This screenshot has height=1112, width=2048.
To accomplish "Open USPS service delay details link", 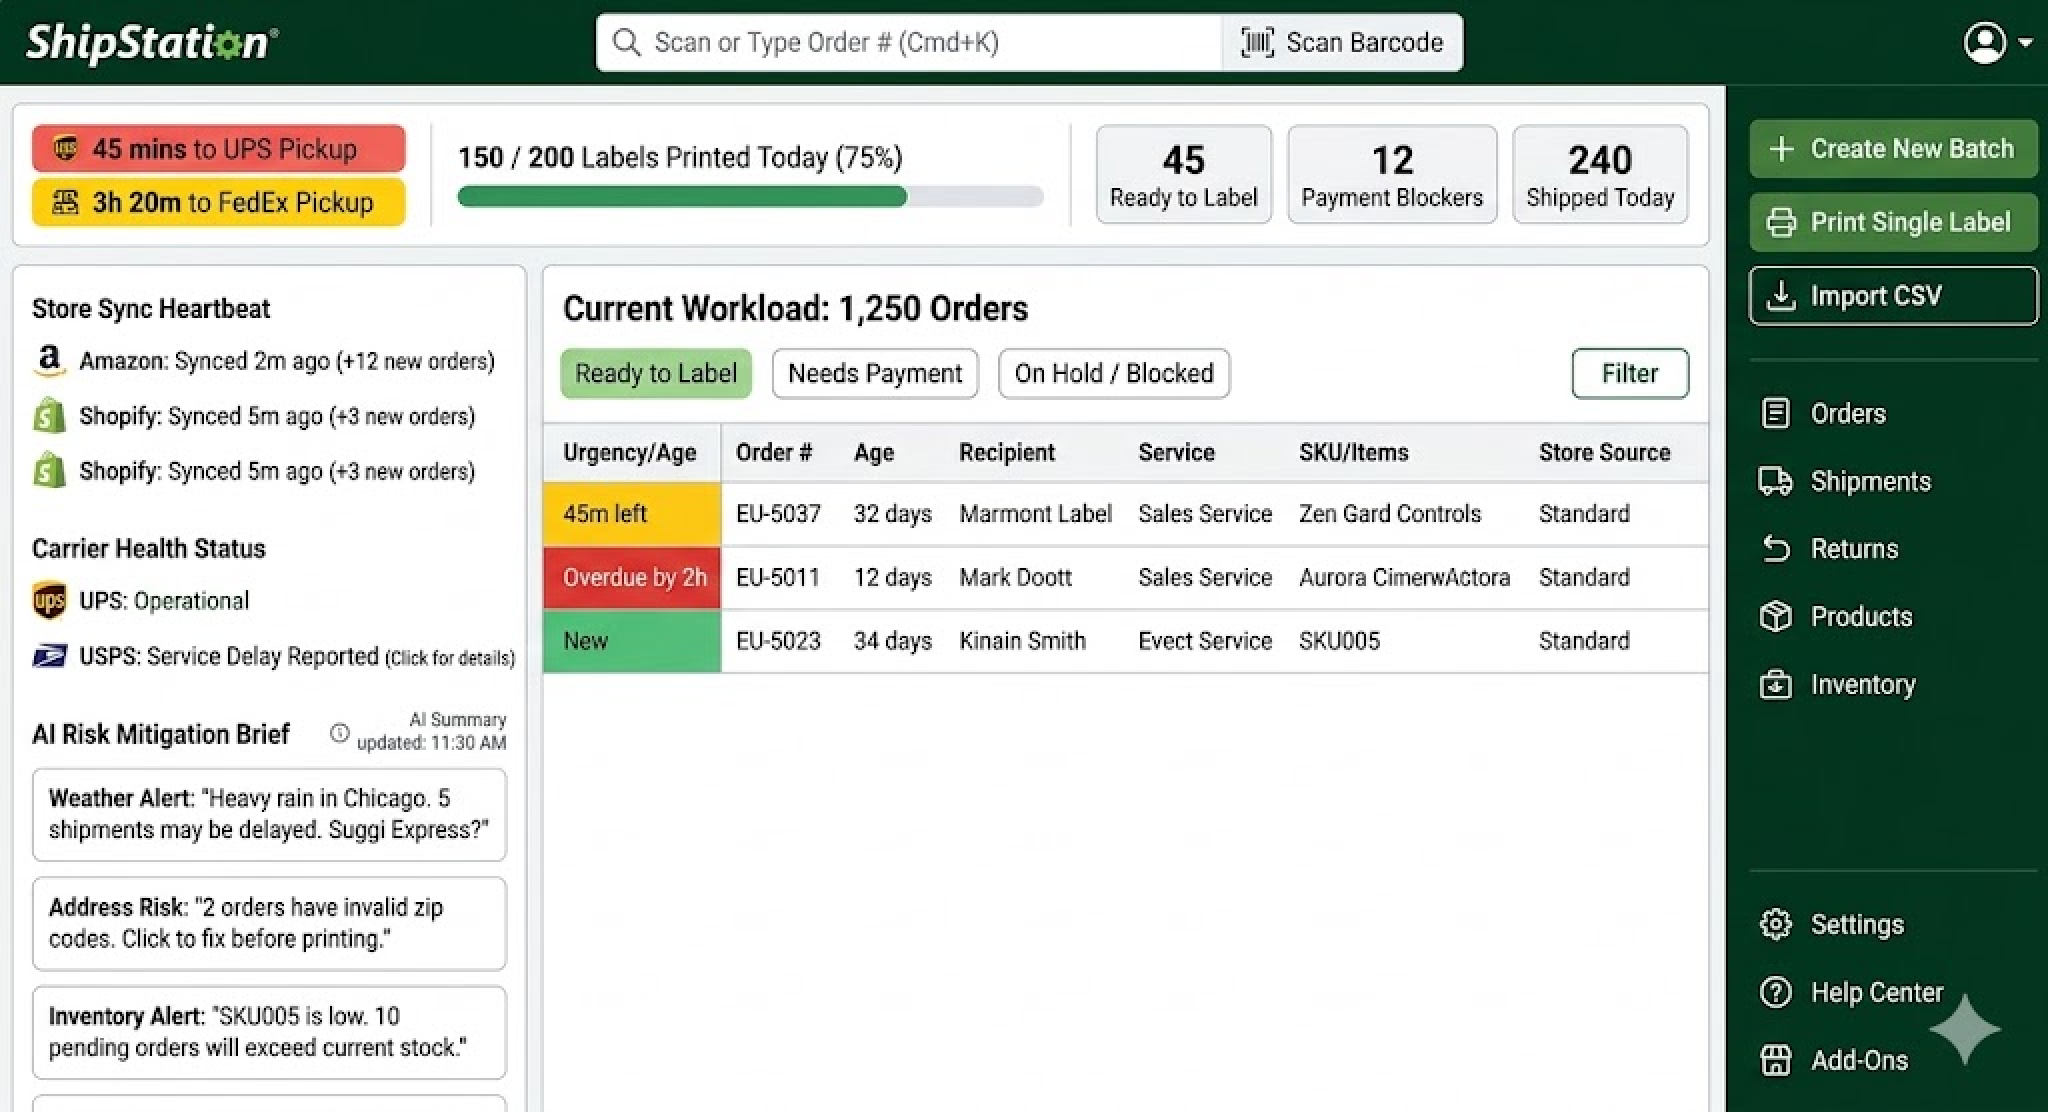I will [449, 658].
